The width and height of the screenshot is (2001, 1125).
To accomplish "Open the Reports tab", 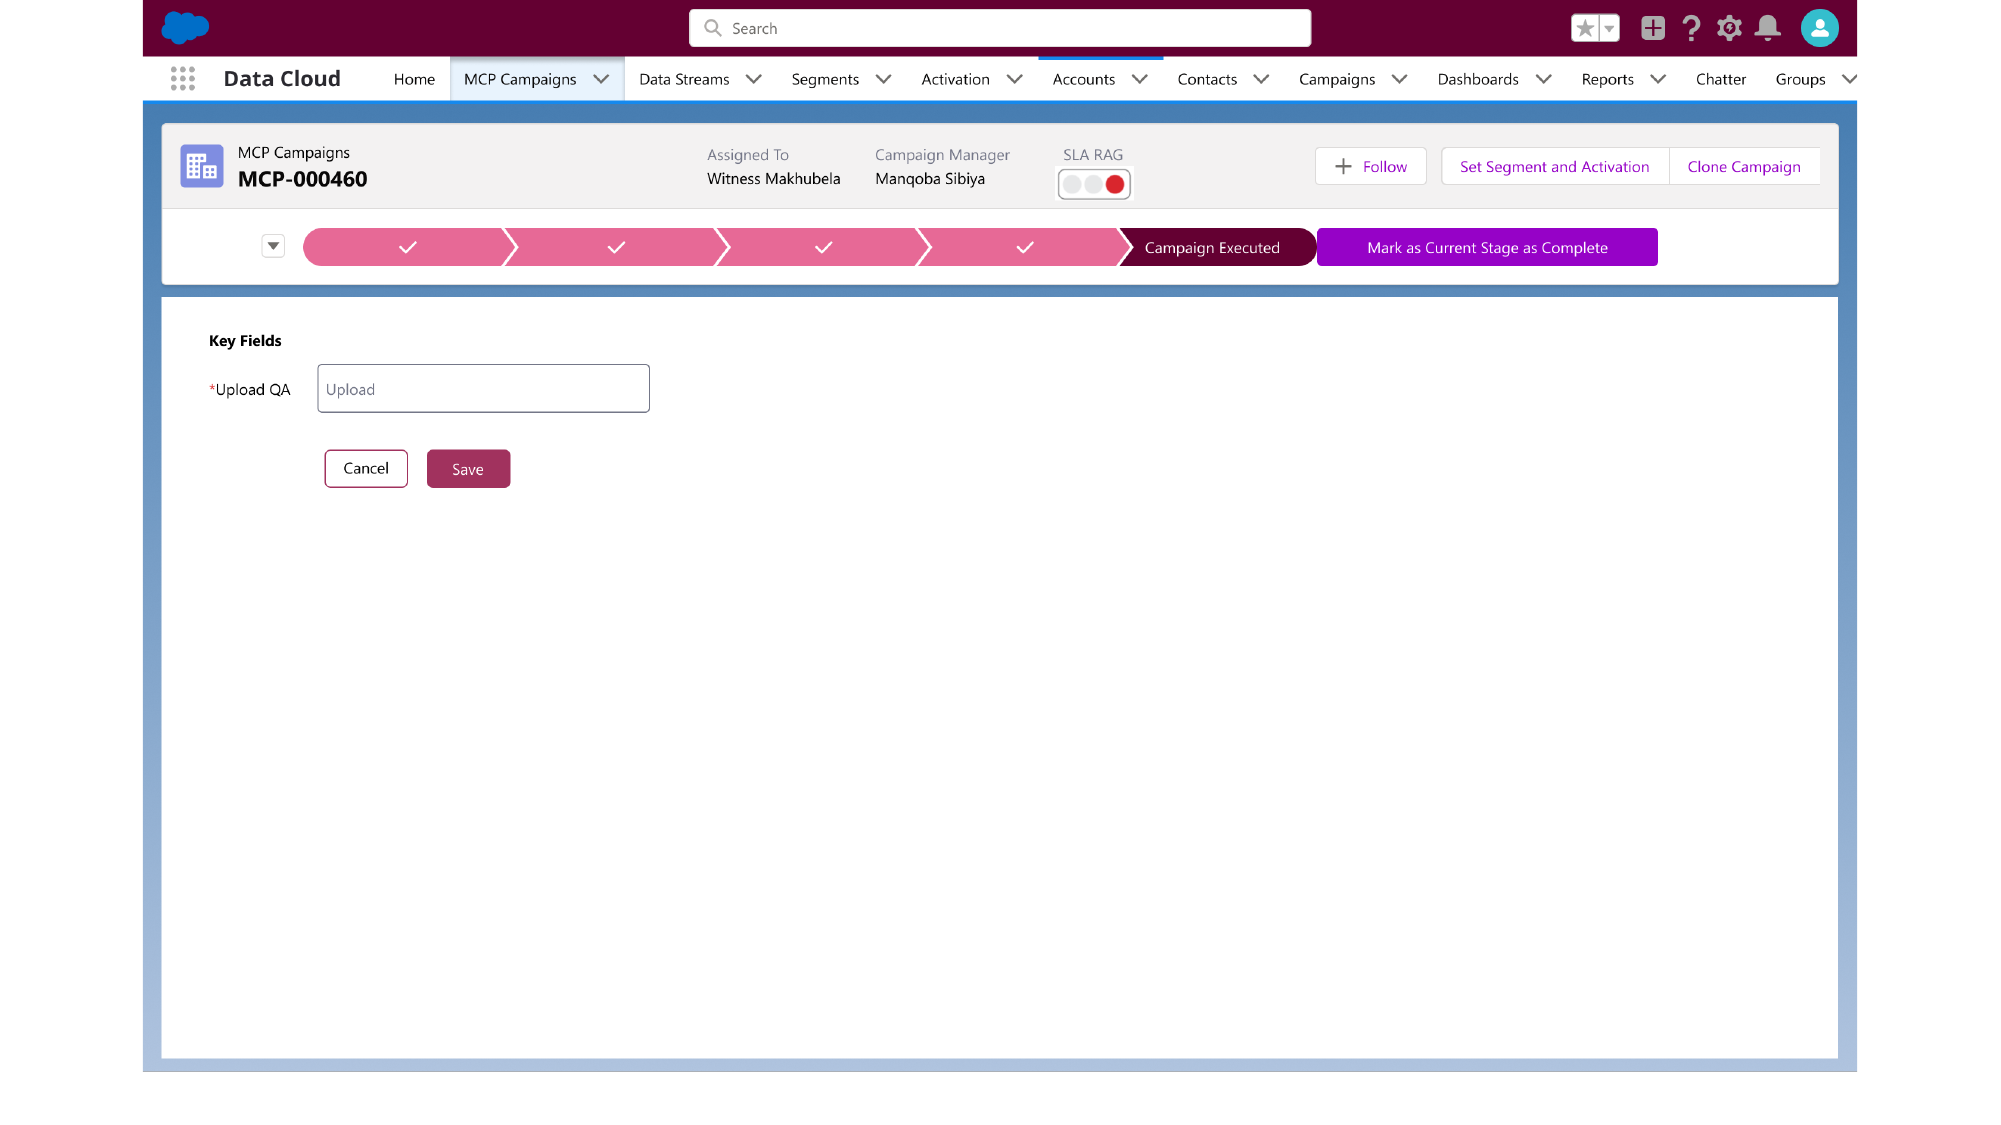I will (1608, 79).
